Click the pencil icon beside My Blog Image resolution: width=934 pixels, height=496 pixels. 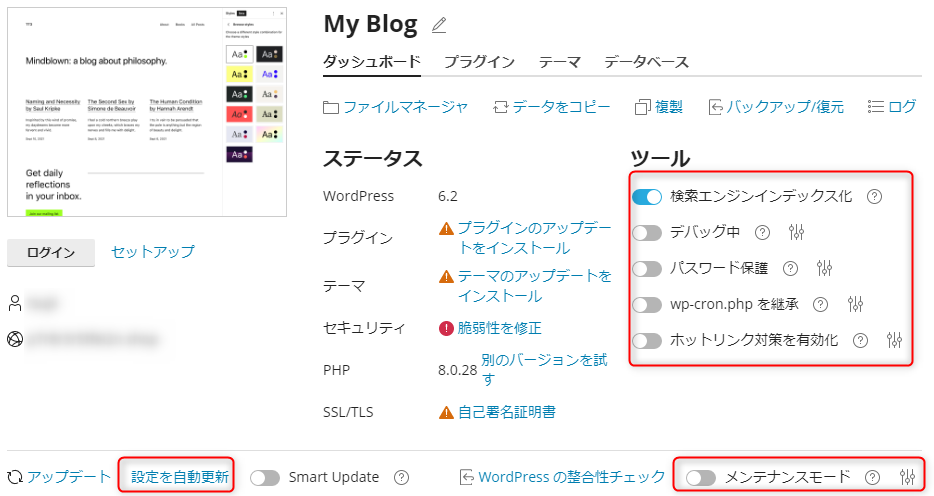coord(439,25)
